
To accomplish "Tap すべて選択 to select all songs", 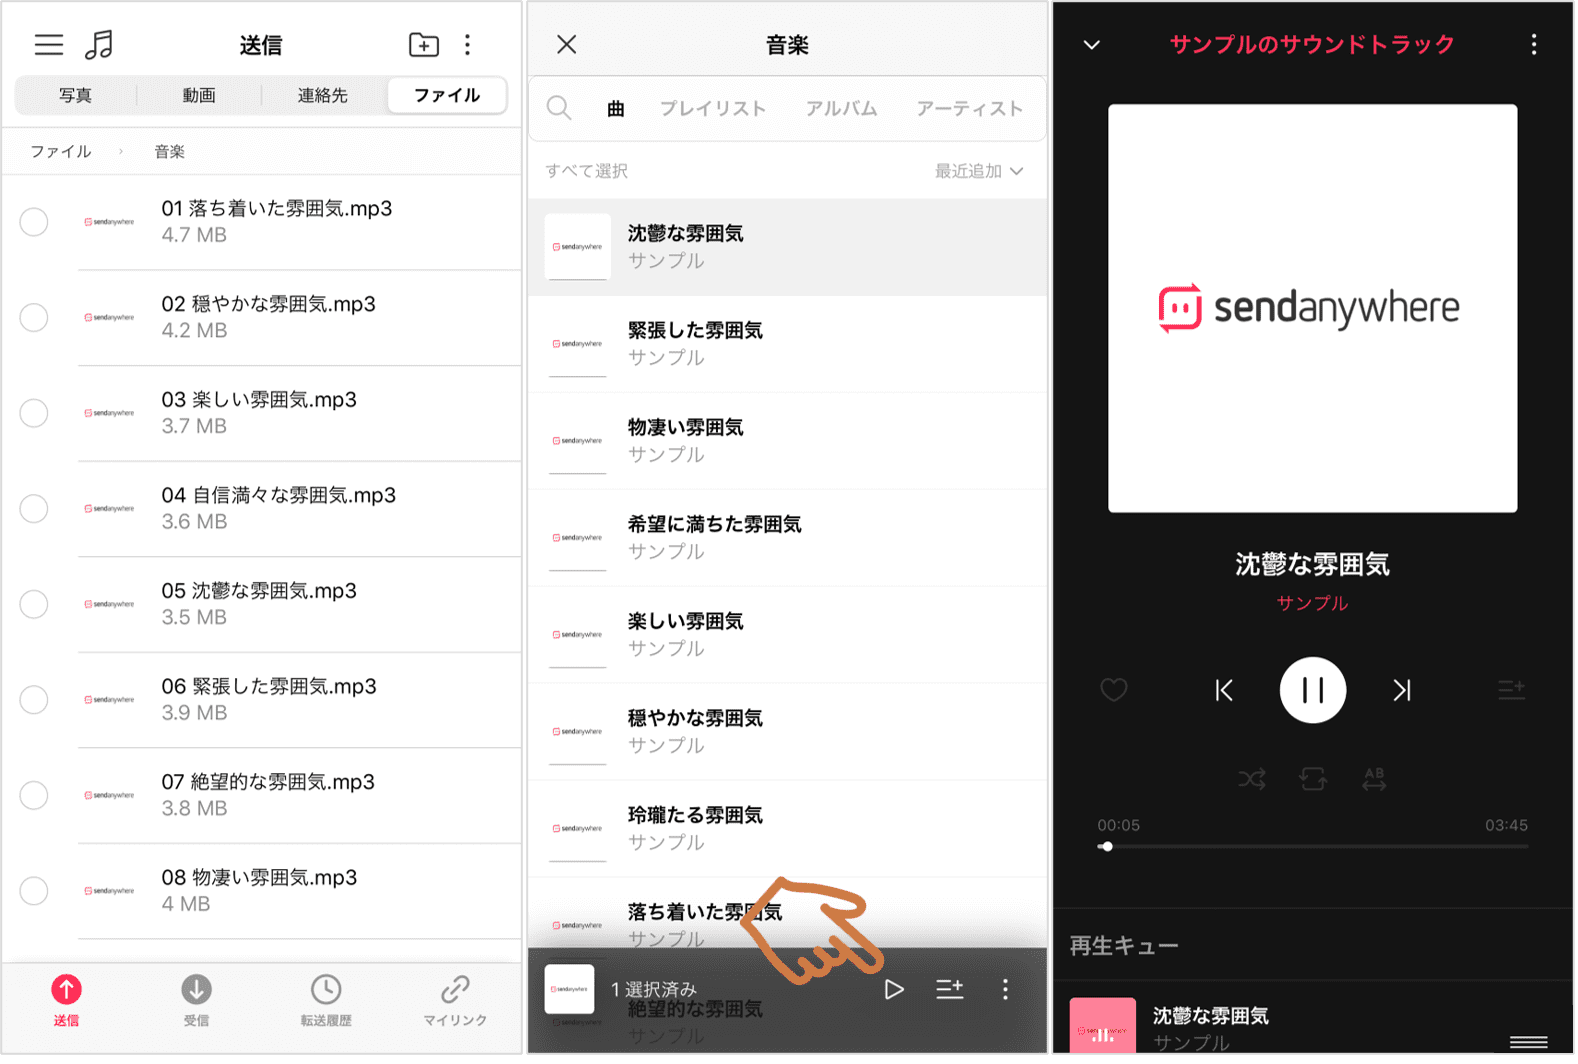I will (587, 172).
